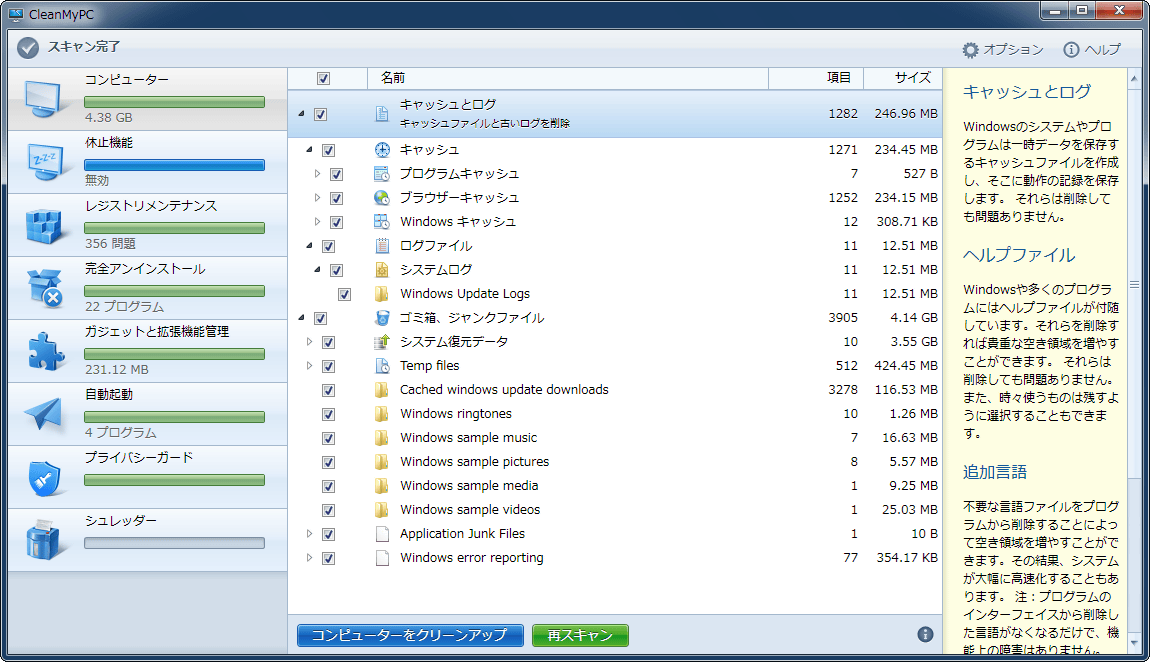
Task: Click the コンピューター green progress bar
Action: 175,102
